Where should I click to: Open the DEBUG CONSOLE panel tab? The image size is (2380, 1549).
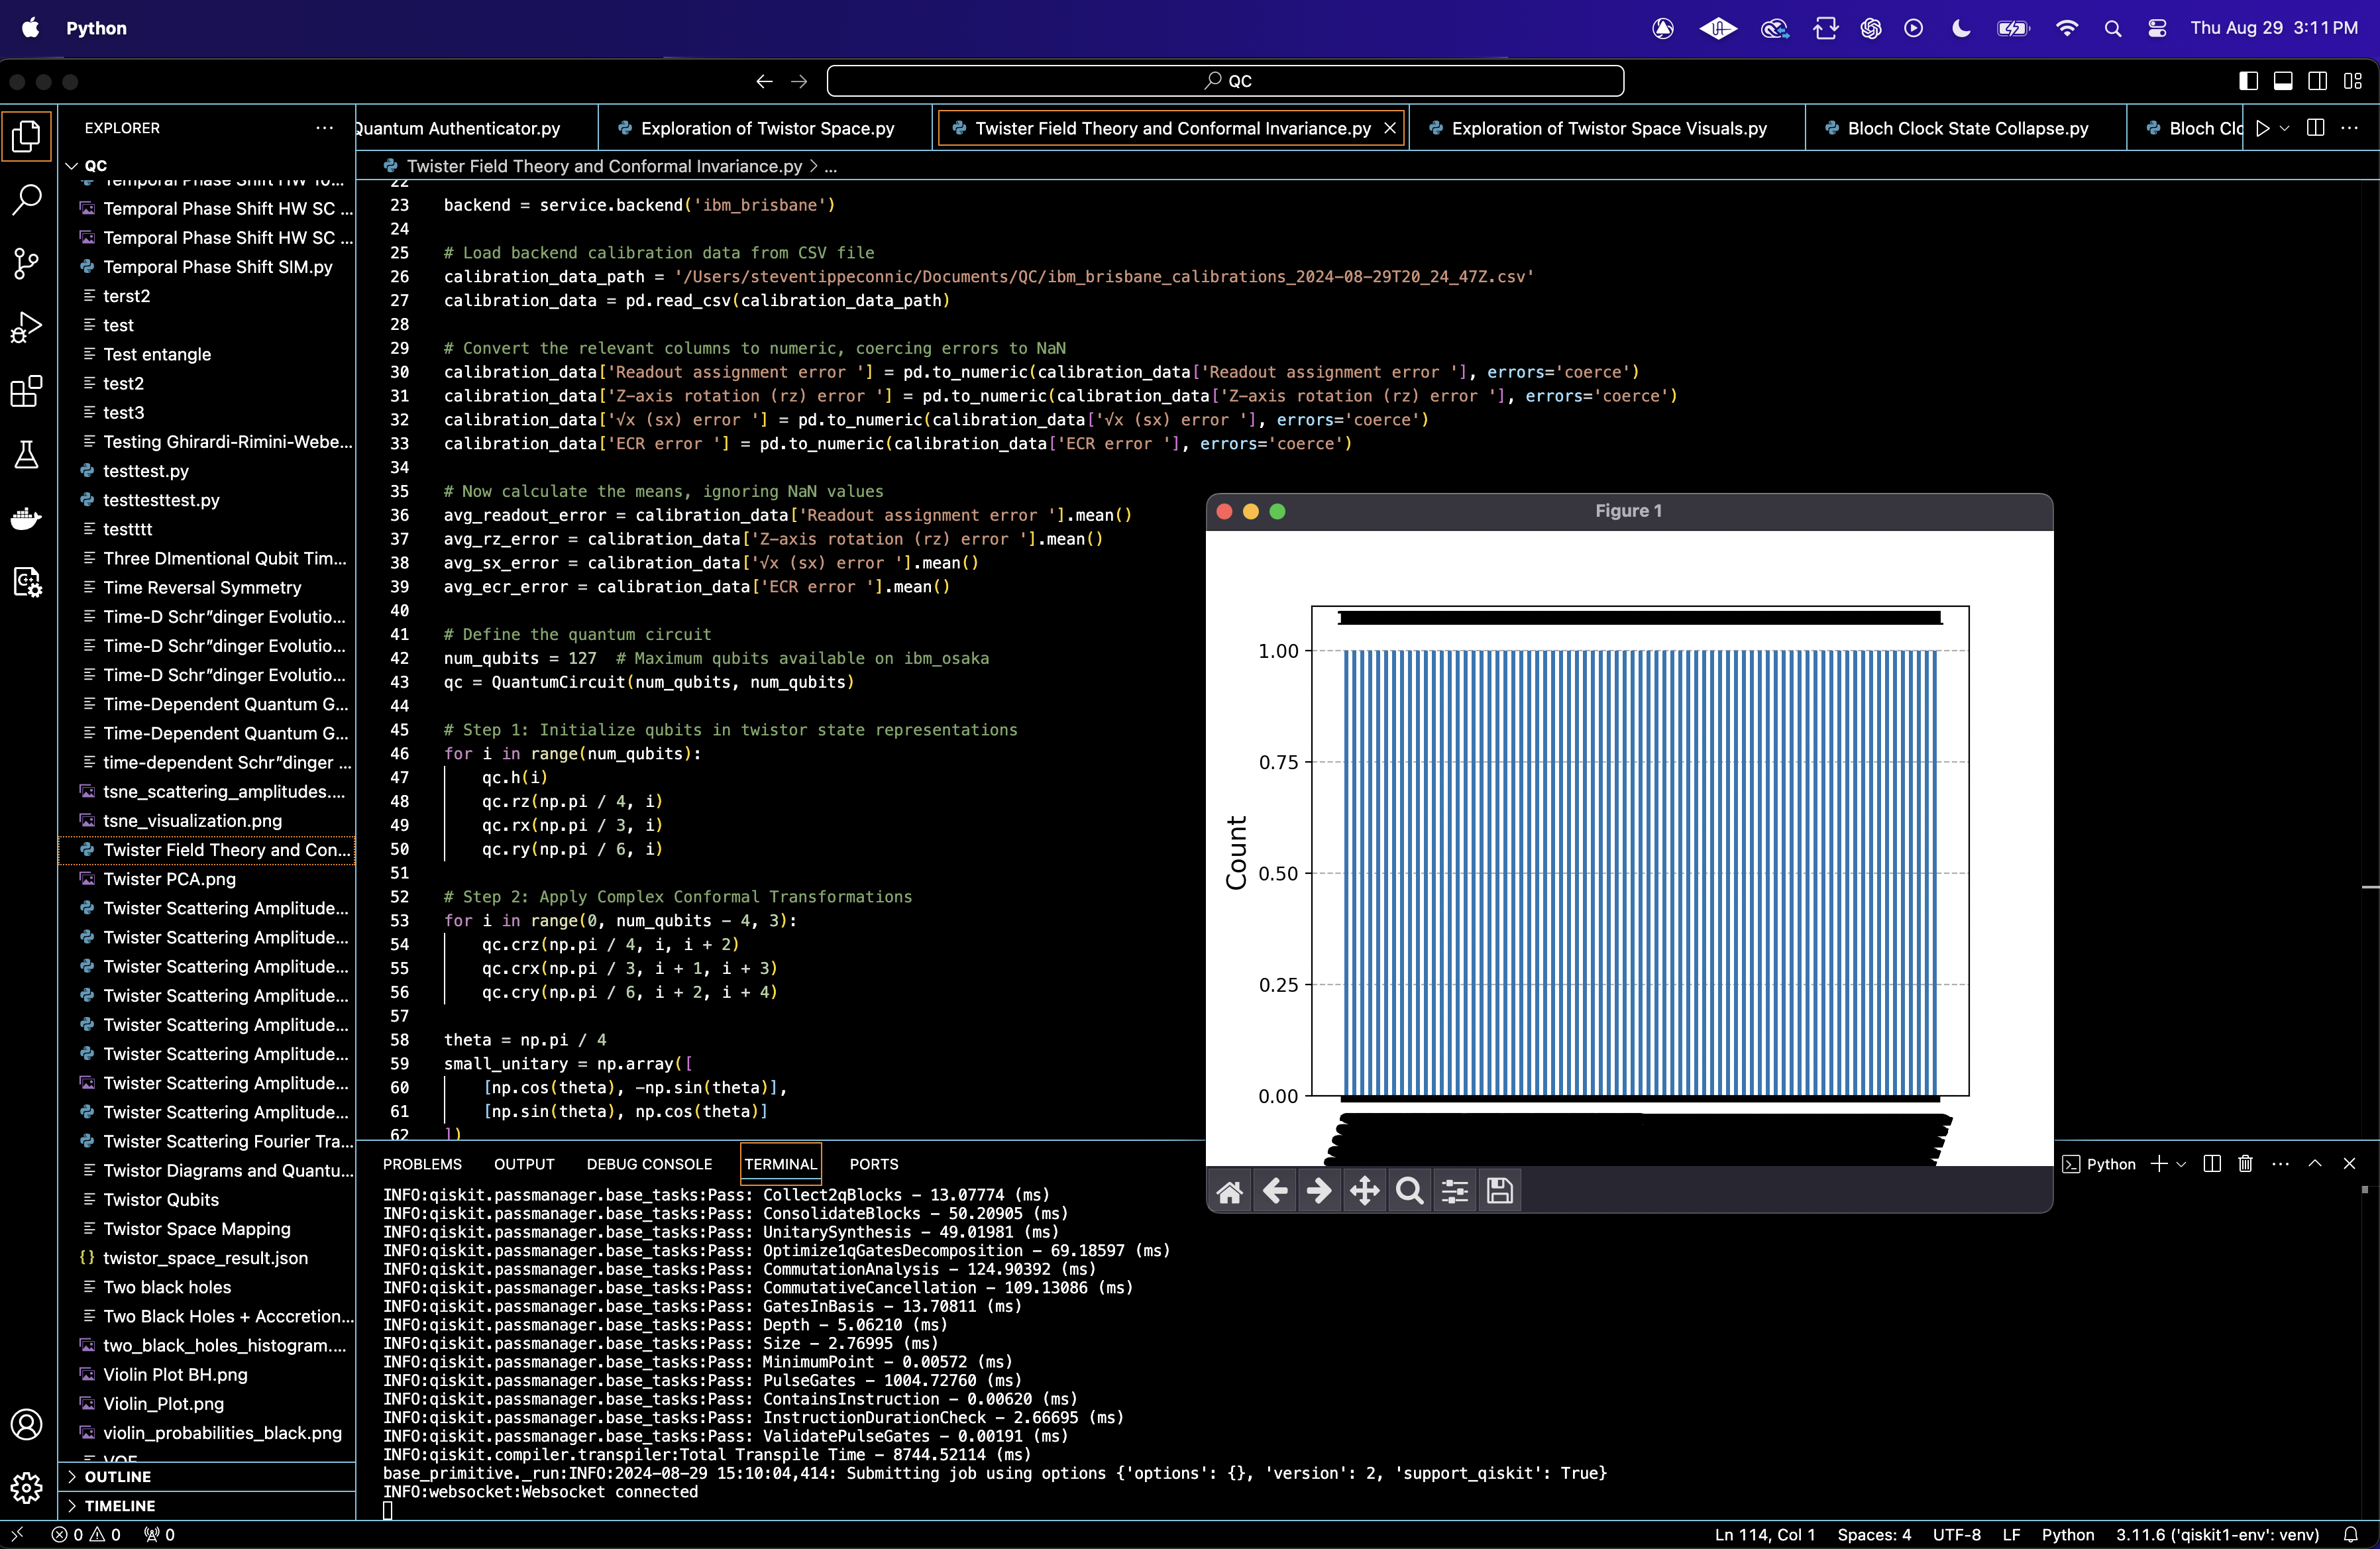[650, 1164]
